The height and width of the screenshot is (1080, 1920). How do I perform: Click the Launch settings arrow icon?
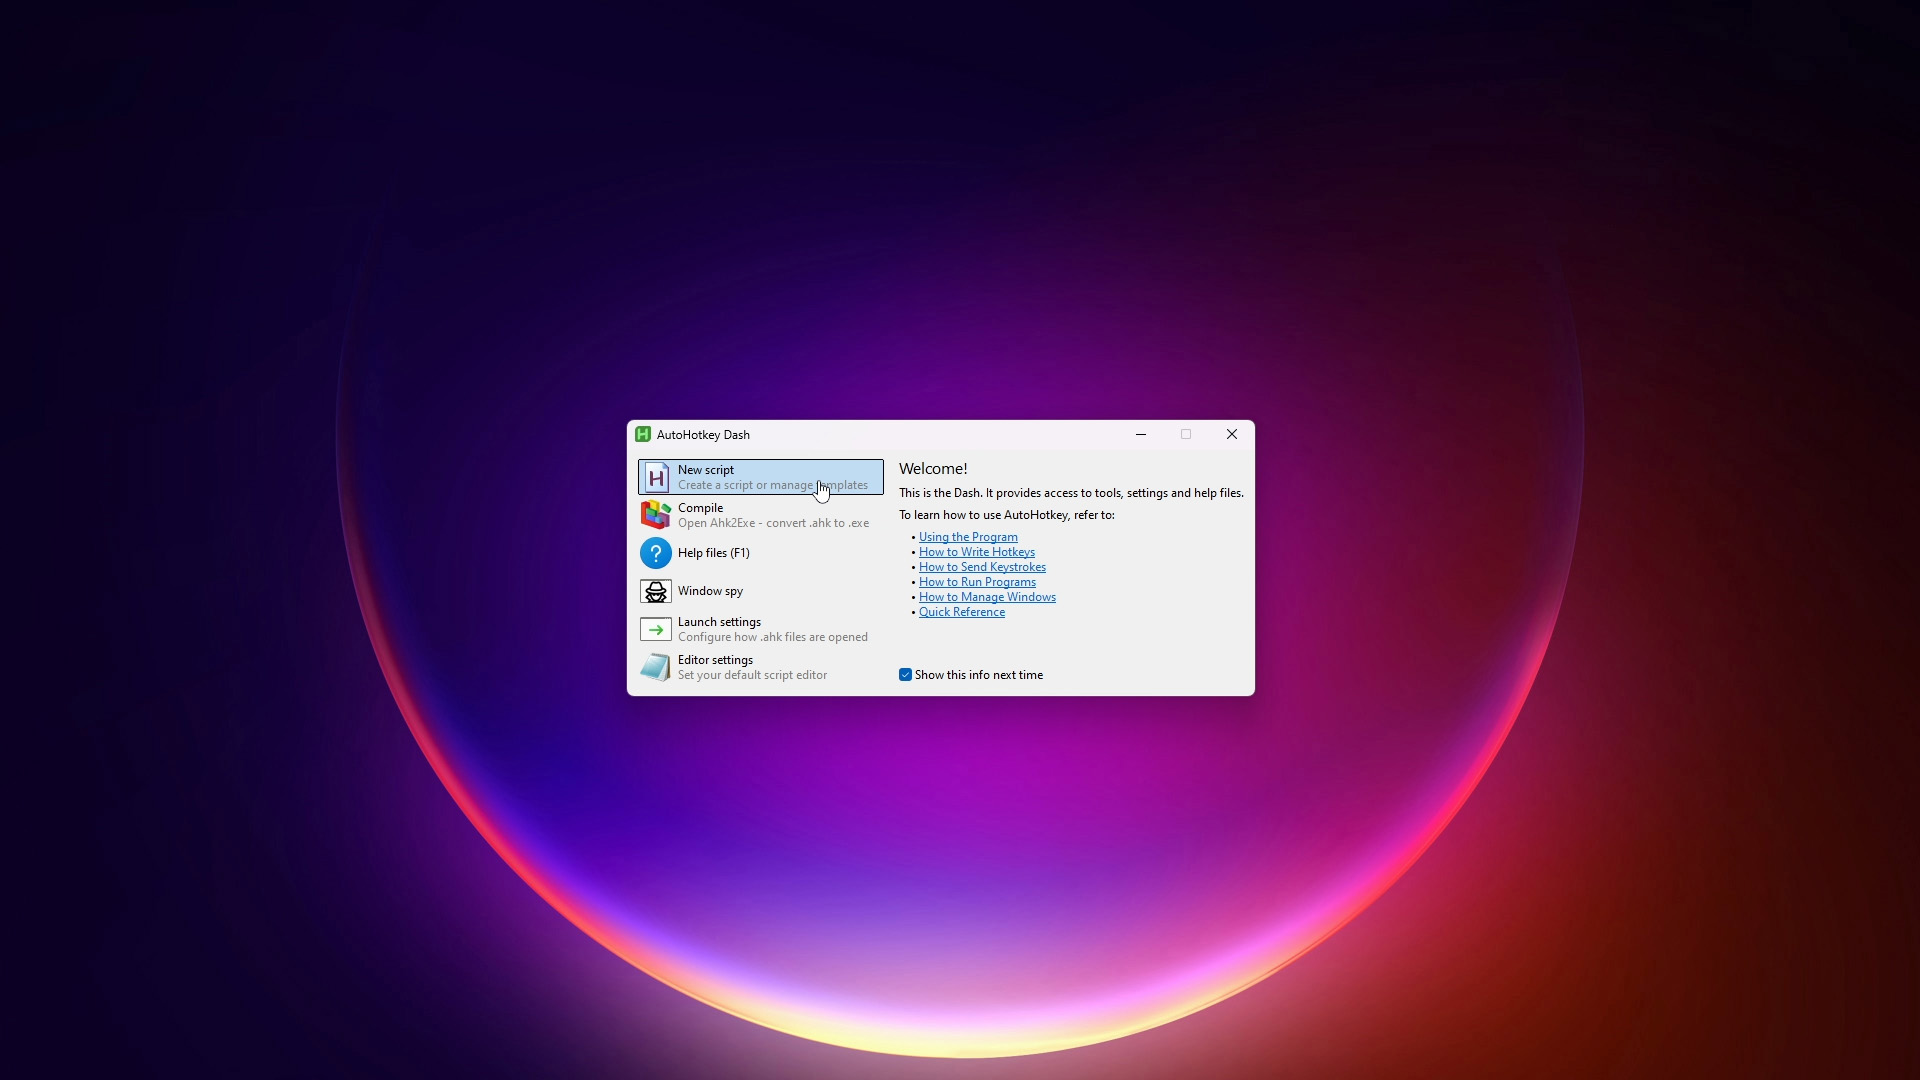pyautogui.click(x=656, y=629)
